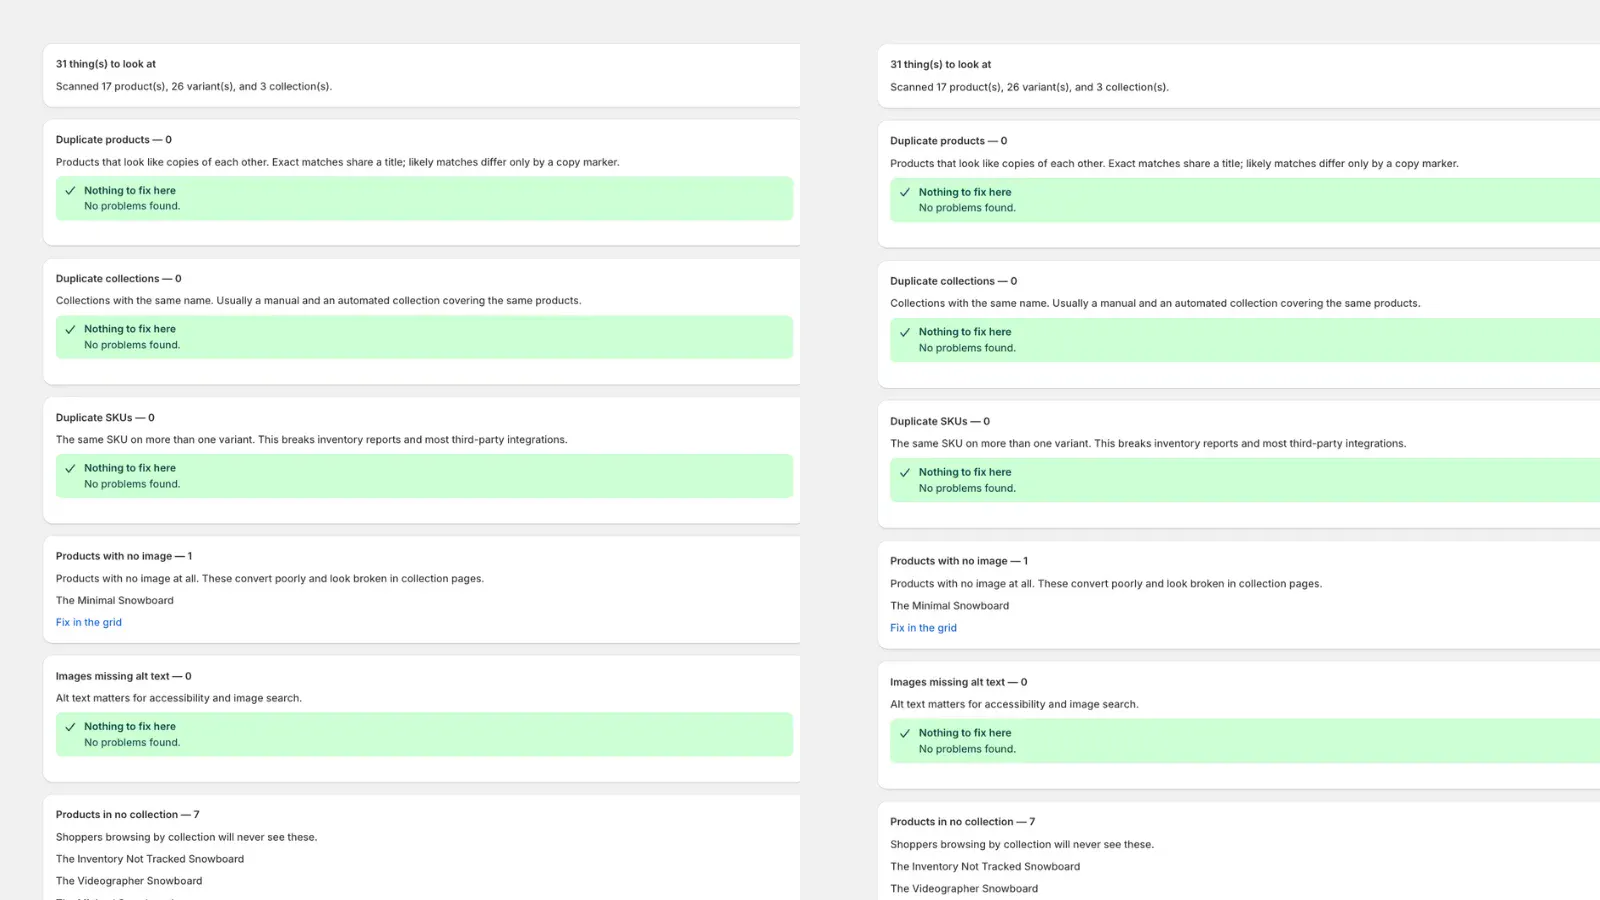1600x900 pixels.
Task: Select 'The Minimal Snowboard' under no image, left panel
Action: (115, 600)
